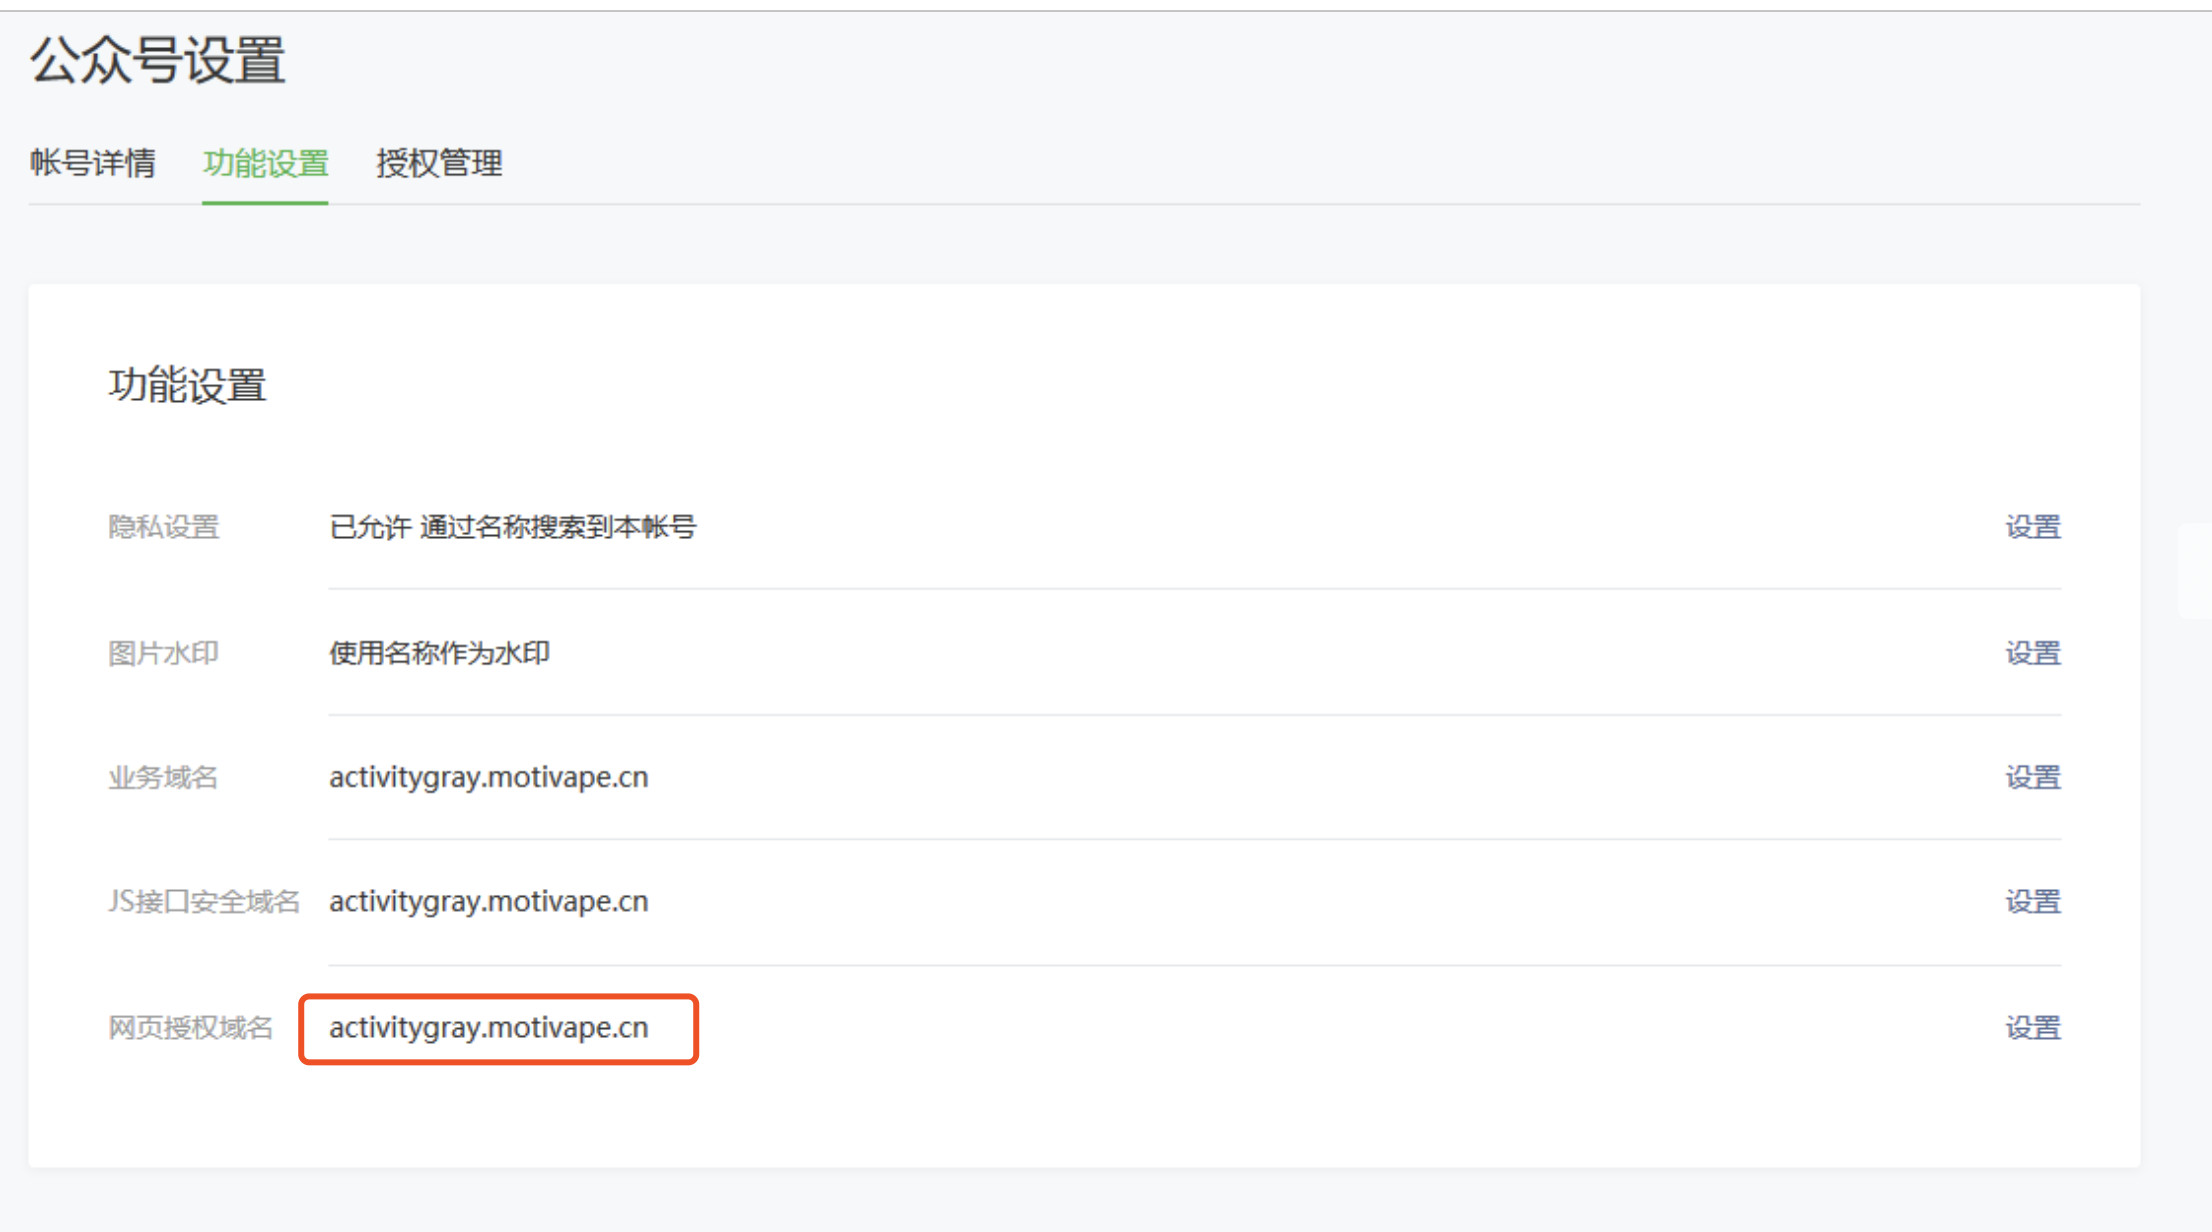This screenshot has height=1232, width=2212.
Task: Open 设置 for JS接口安全域名 row
Action: click(x=2033, y=901)
